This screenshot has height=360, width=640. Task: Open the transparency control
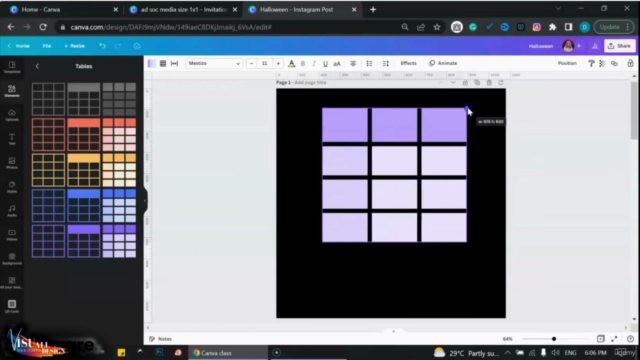pyautogui.click(x=602, y=63)
